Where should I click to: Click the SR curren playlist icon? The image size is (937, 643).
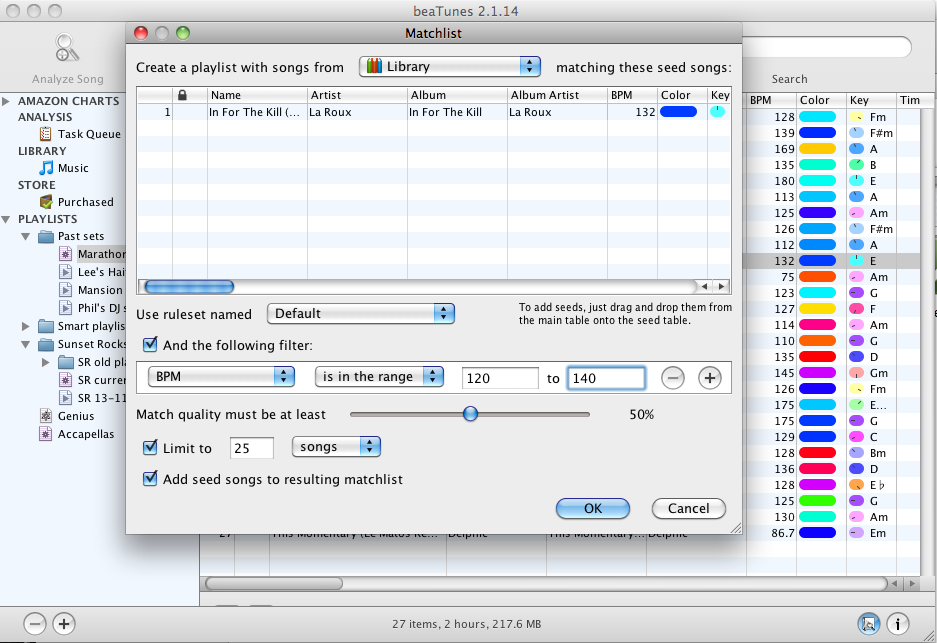[x=66, y=380]
